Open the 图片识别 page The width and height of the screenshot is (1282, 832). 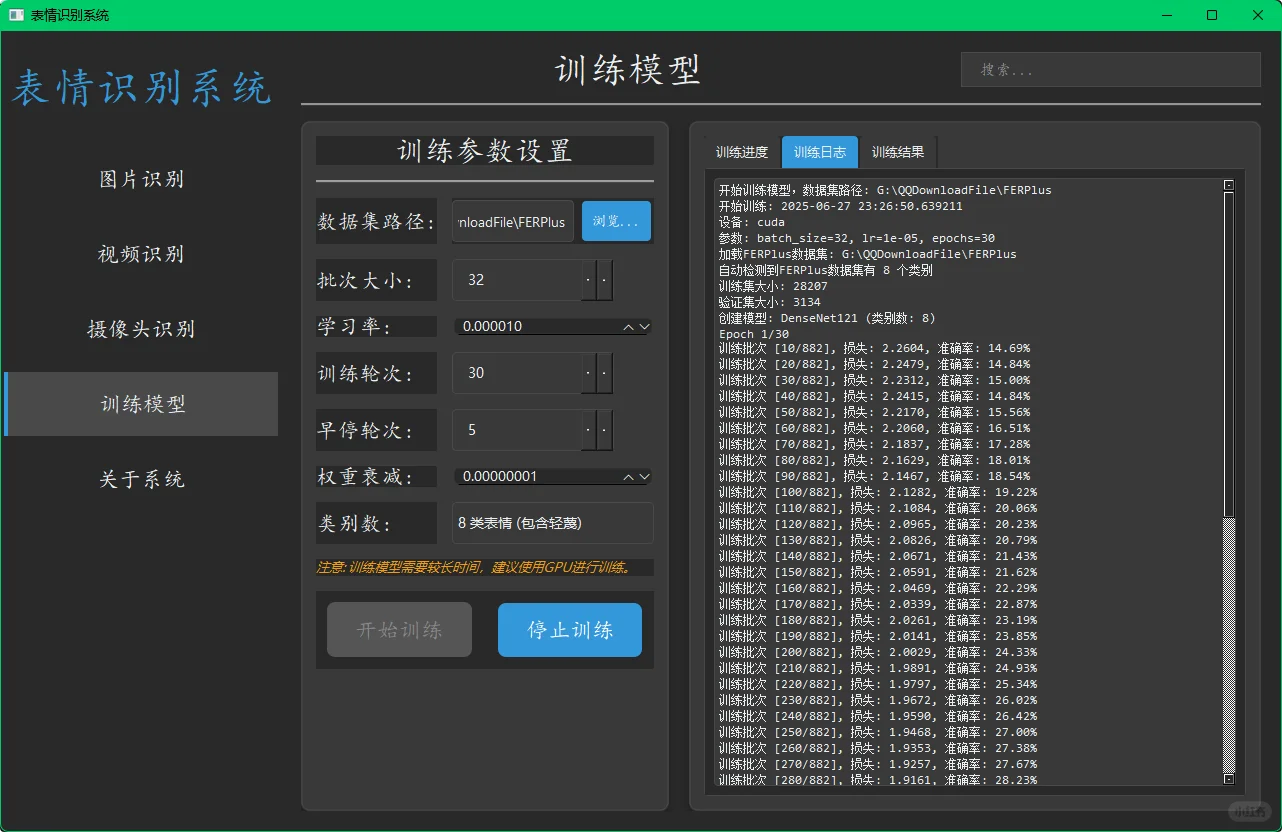click(141, 179)
